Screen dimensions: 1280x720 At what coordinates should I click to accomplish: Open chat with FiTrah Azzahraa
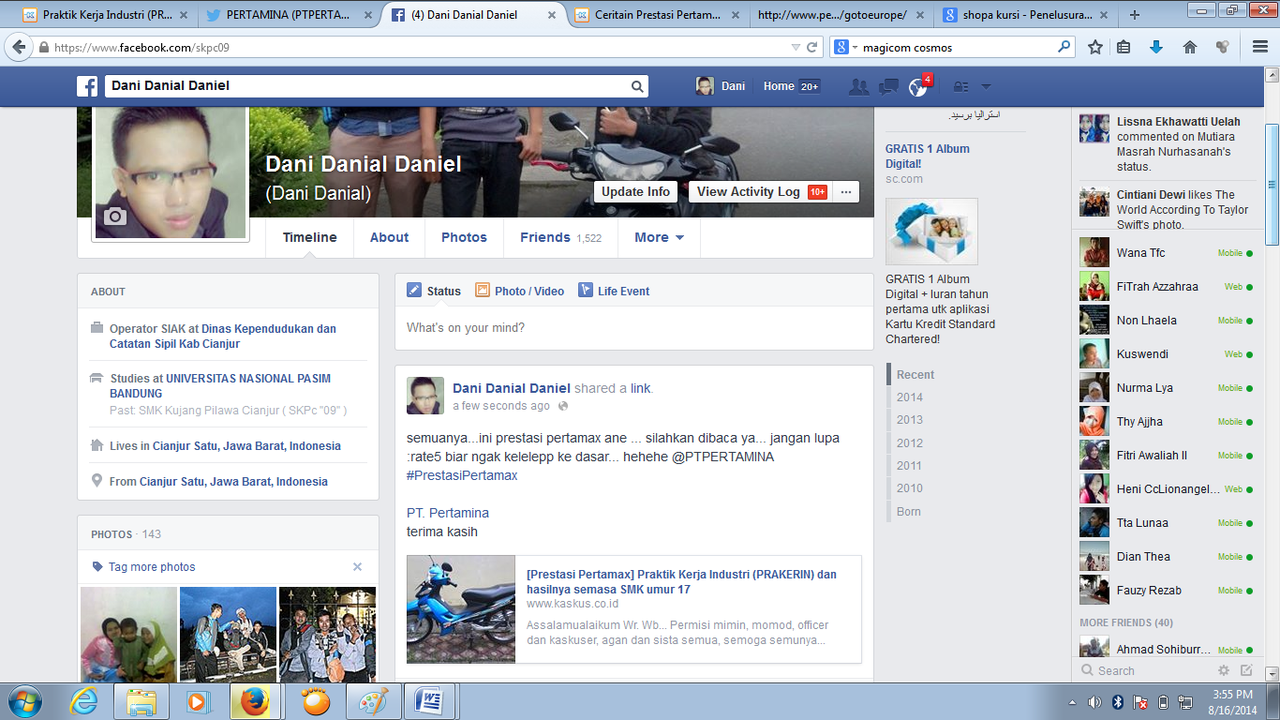tap(1166, 287)
